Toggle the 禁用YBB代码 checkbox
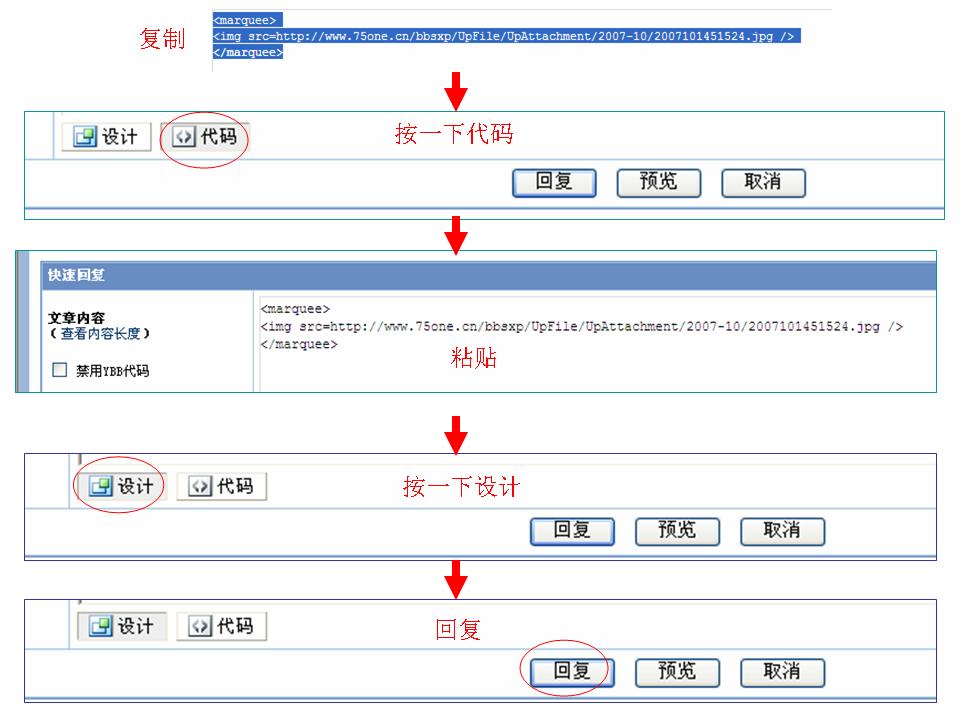Image resolution: width=960 pixels, height=720 pixels. 59,370
